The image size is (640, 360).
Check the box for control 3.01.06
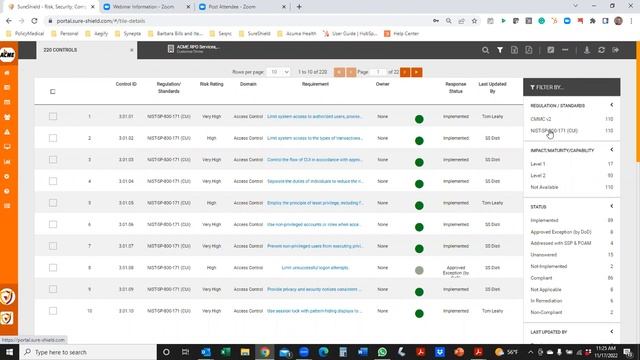pyautogui.click(x=53, y=224)
